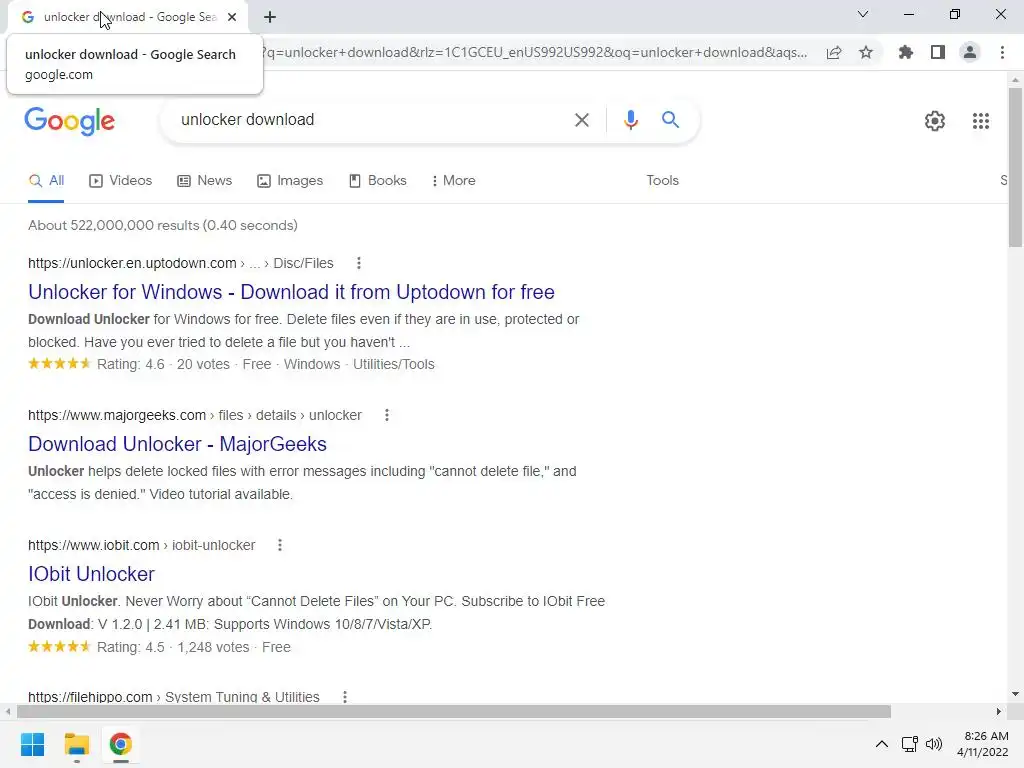Open options for the IObit result
This screenshot has height=768, width=1024.
coord(280,545)
